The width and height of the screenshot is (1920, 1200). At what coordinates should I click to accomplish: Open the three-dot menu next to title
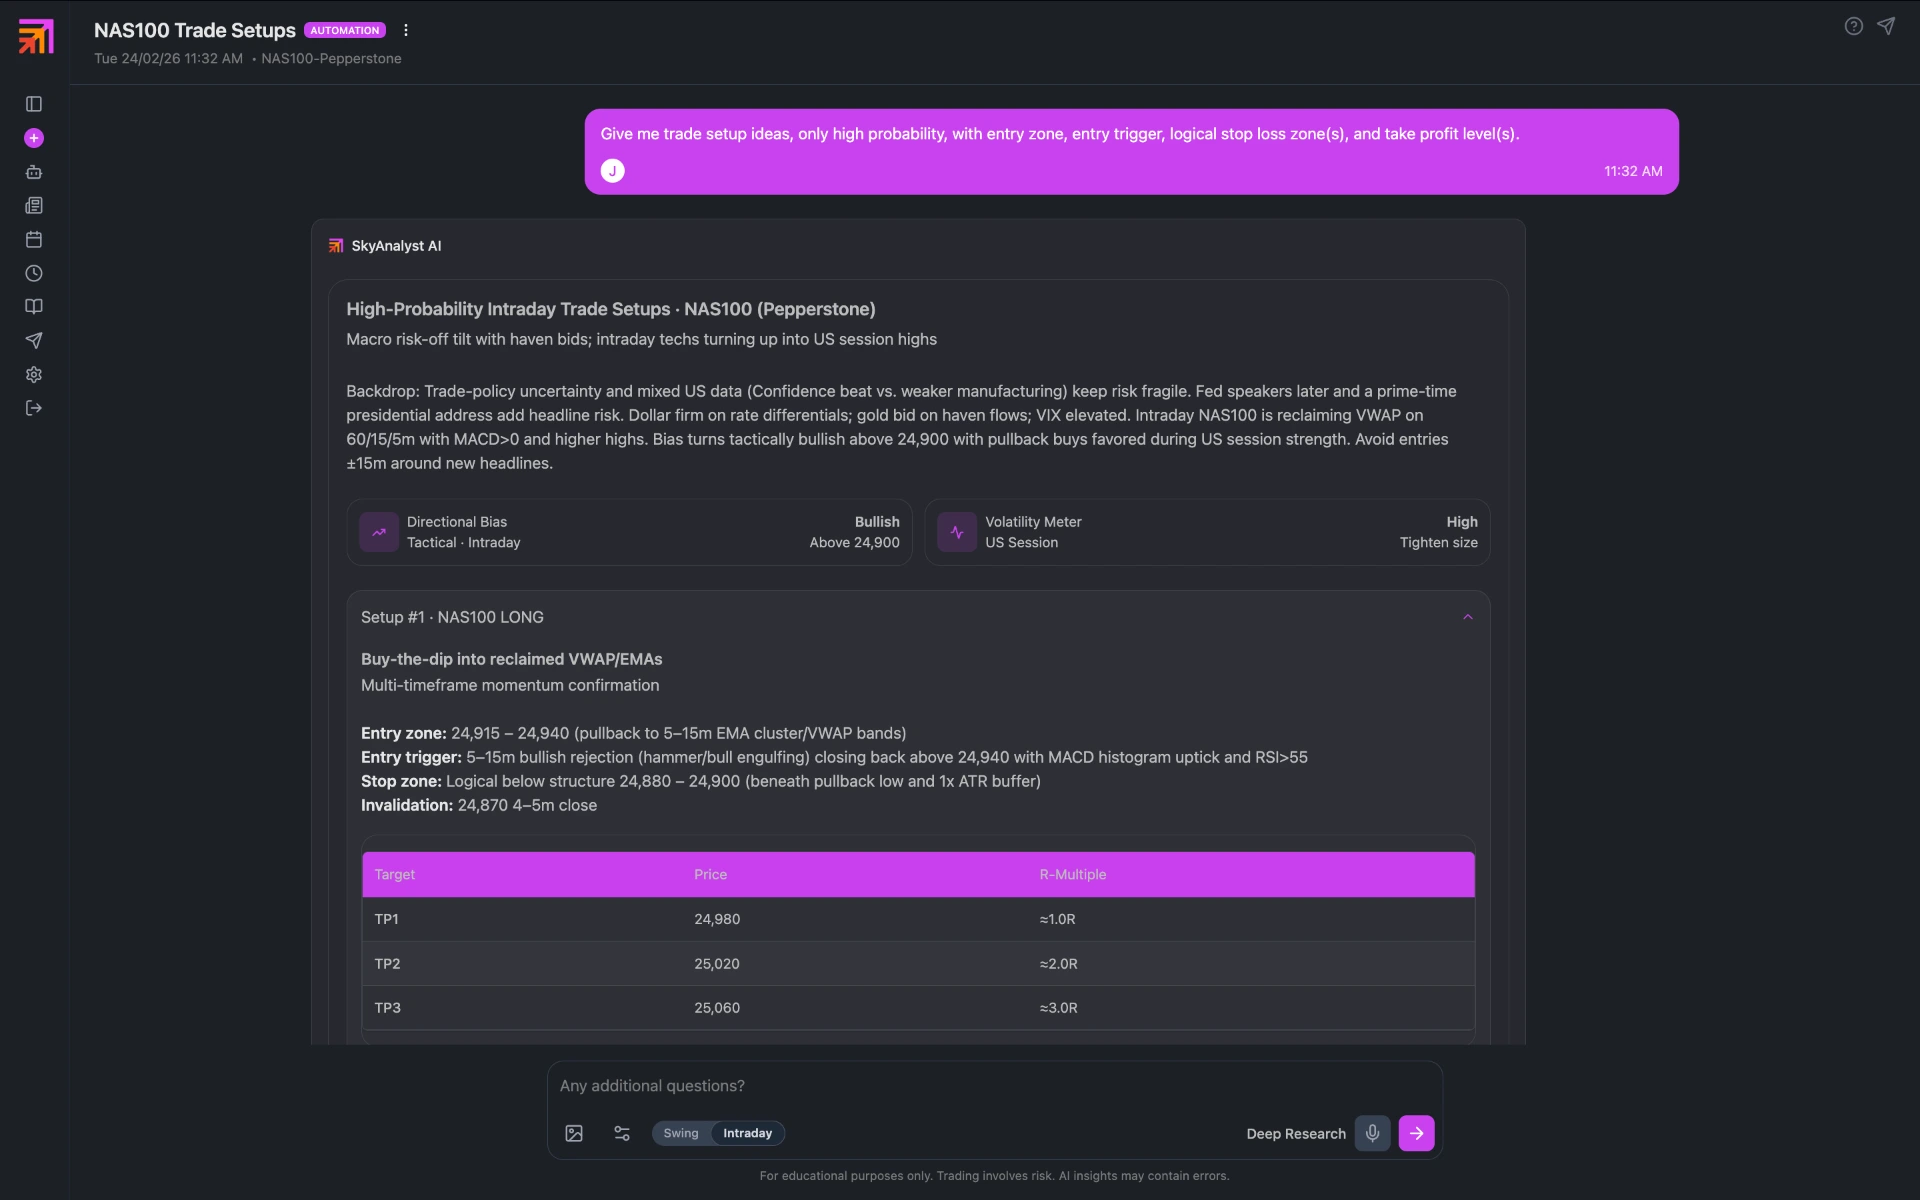(x=406, y=30)
